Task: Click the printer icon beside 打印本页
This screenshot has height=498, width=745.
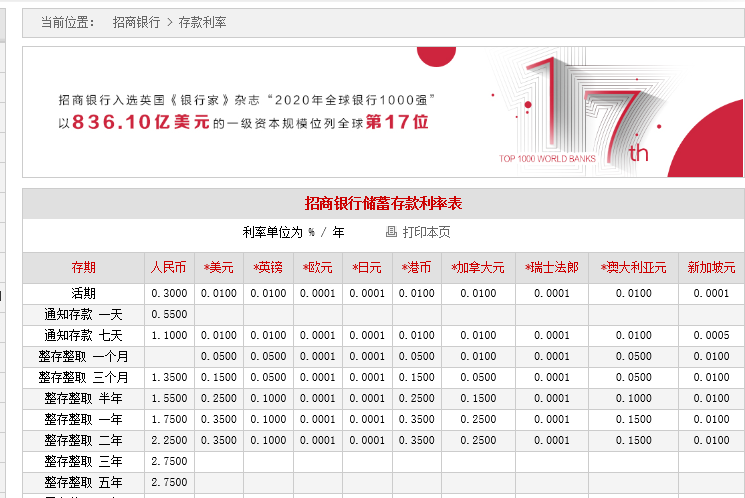Action: click(x=391, y=232)
